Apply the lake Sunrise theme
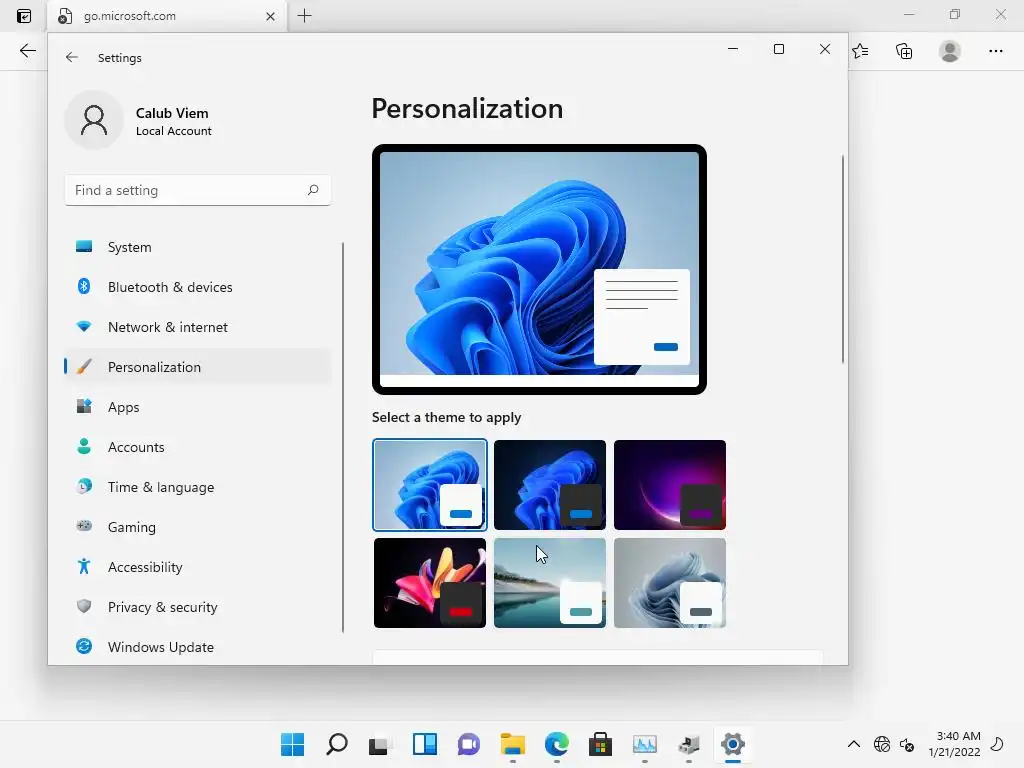1024x768 pixels. (x=550, y=583)
